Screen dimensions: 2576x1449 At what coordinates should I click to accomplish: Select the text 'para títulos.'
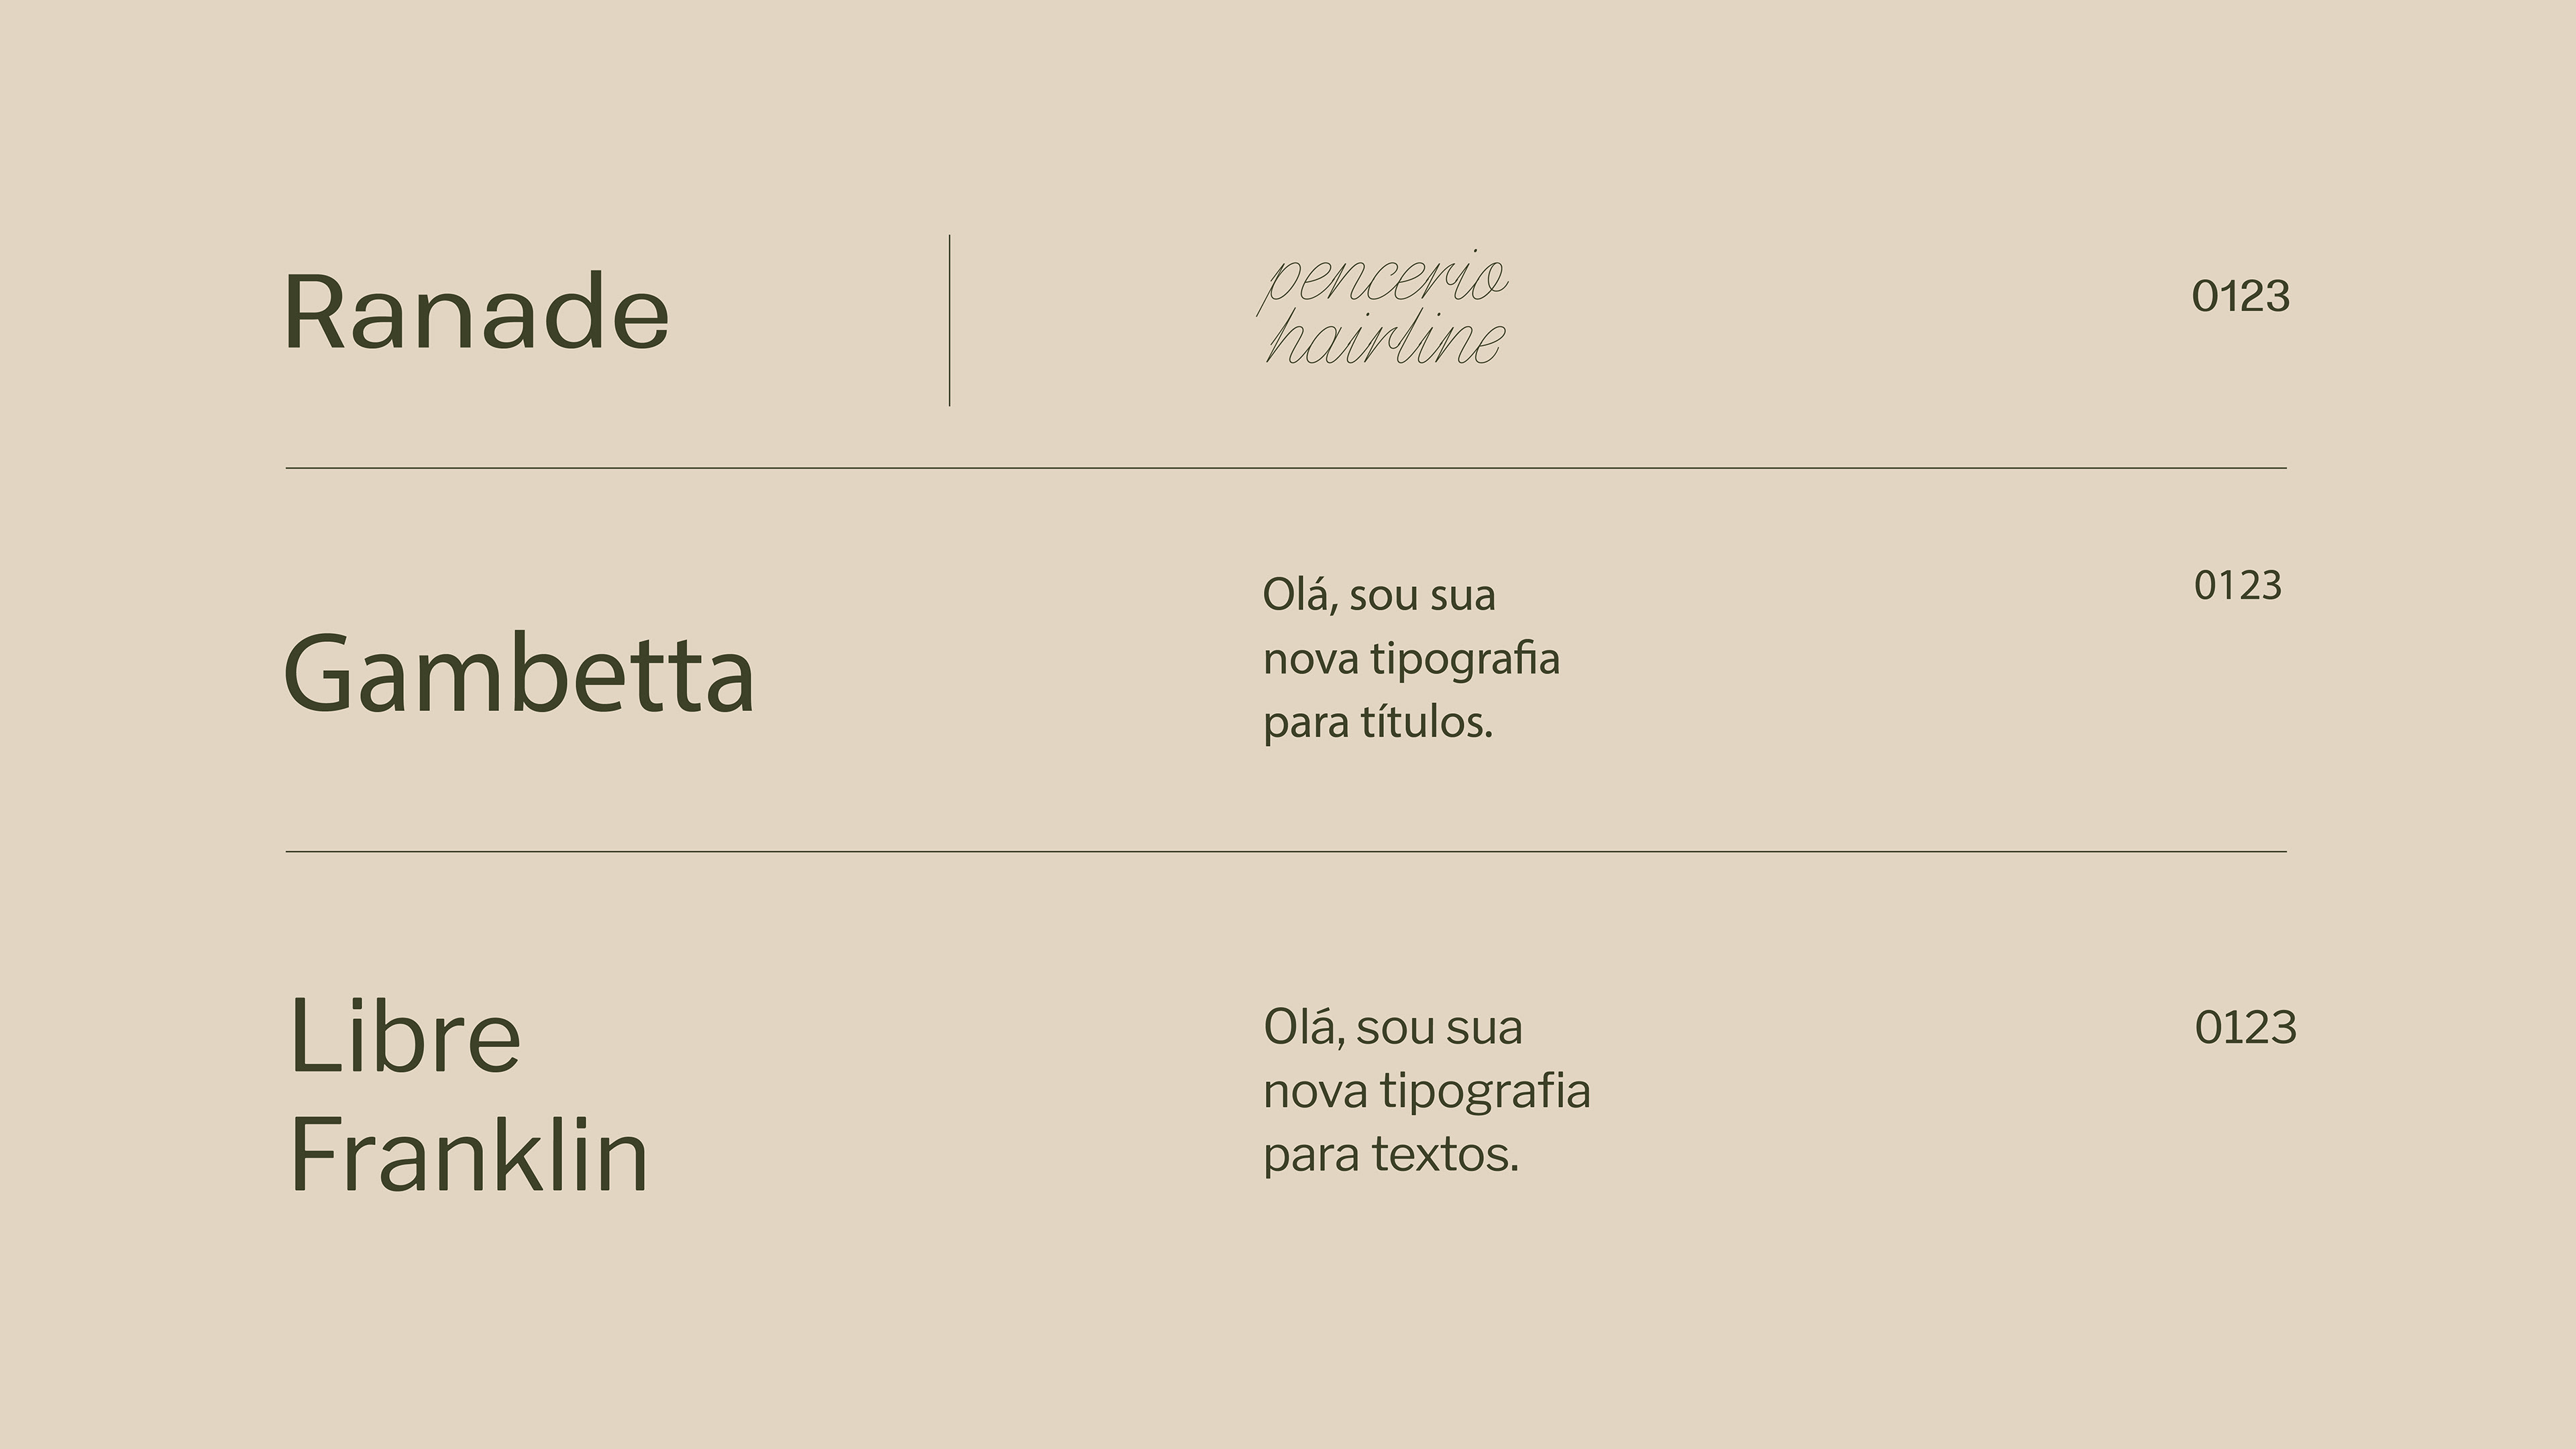tap(1378, 722)
